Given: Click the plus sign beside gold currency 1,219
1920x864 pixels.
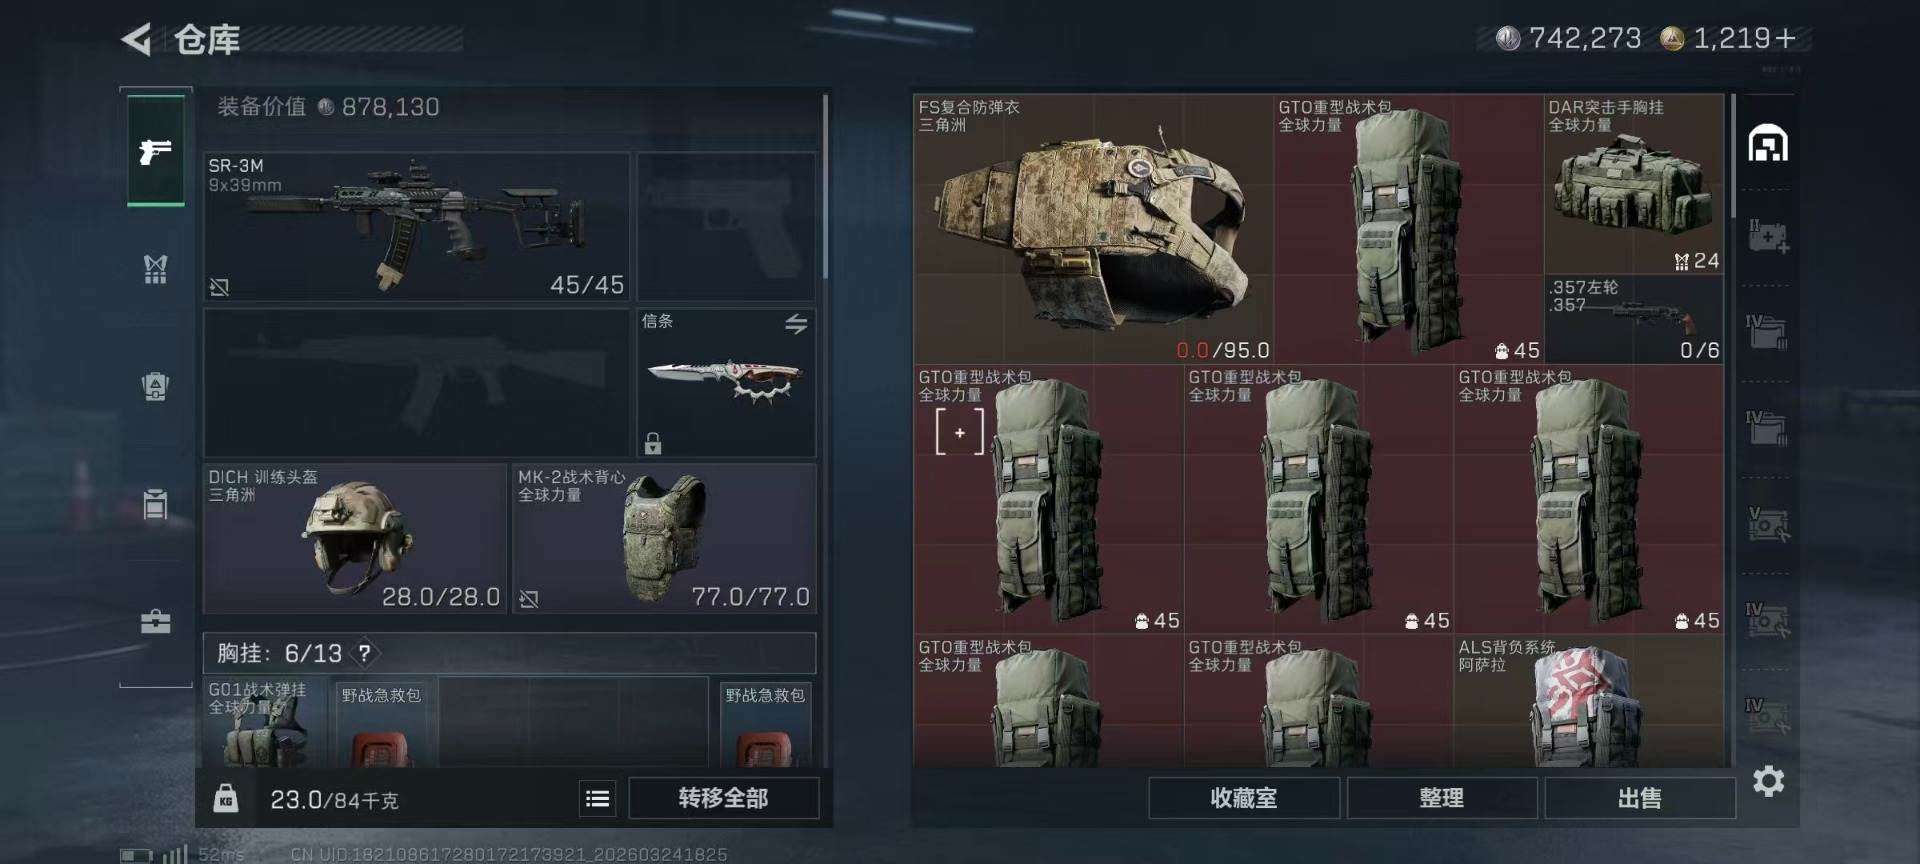Looking at the screenshot, I should [1786, 38].
